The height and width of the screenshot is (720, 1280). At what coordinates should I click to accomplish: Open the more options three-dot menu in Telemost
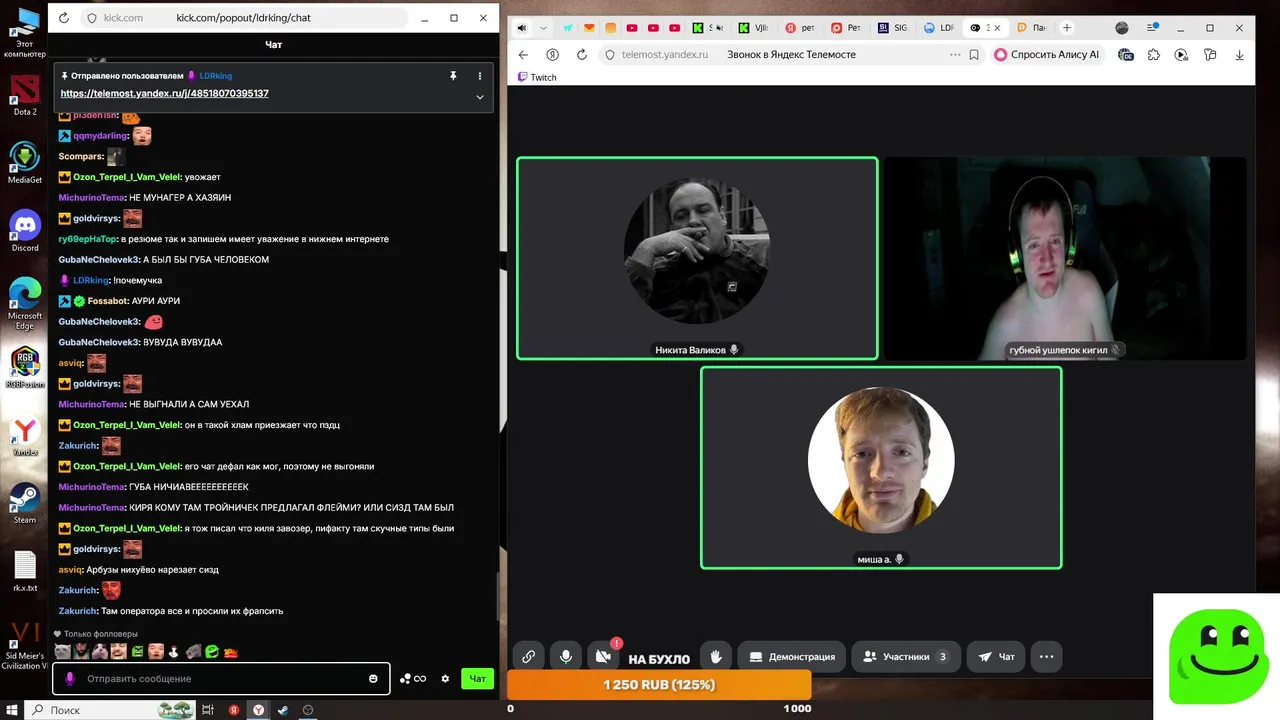pos(1046,656)
